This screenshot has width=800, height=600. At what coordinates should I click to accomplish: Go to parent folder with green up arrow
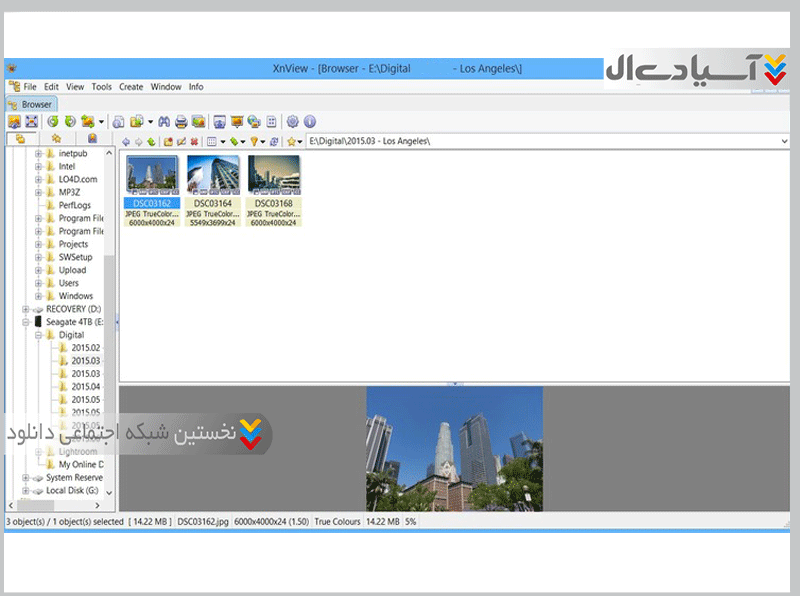pos(150,142)
